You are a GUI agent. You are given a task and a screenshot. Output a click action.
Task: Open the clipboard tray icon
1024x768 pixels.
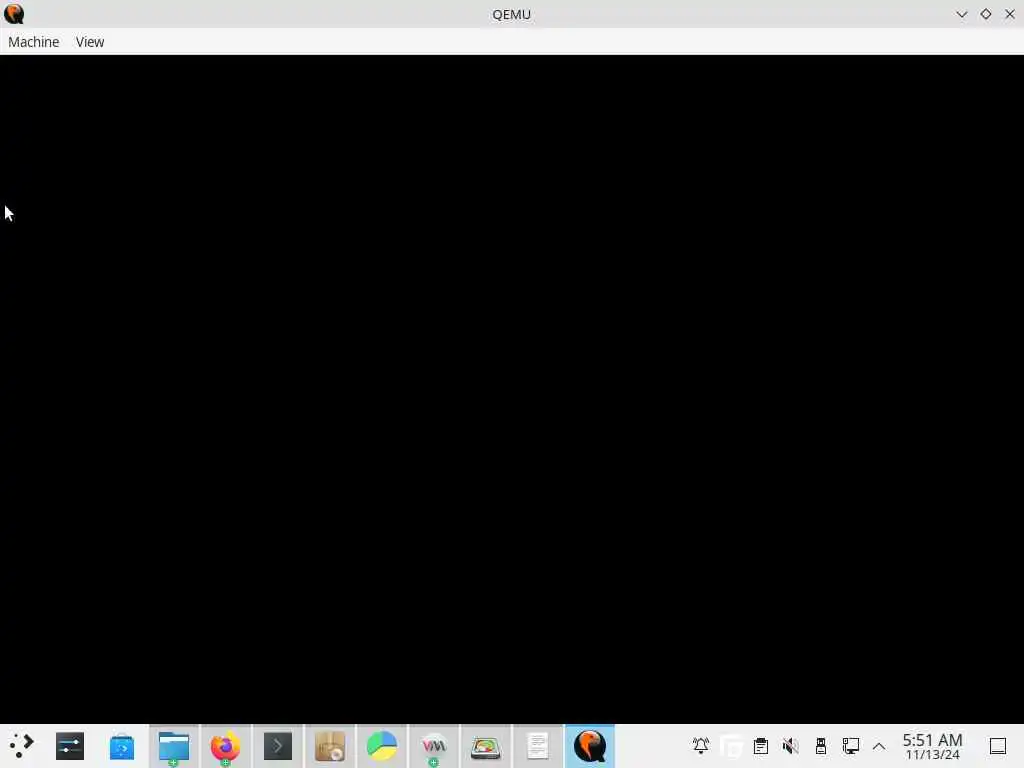(761, 746)
